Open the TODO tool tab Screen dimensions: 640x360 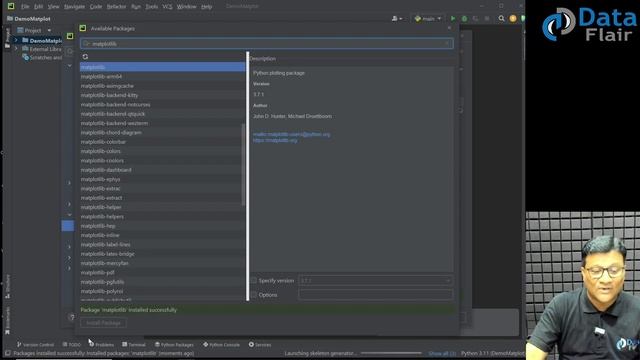click(x=72, y=344)
